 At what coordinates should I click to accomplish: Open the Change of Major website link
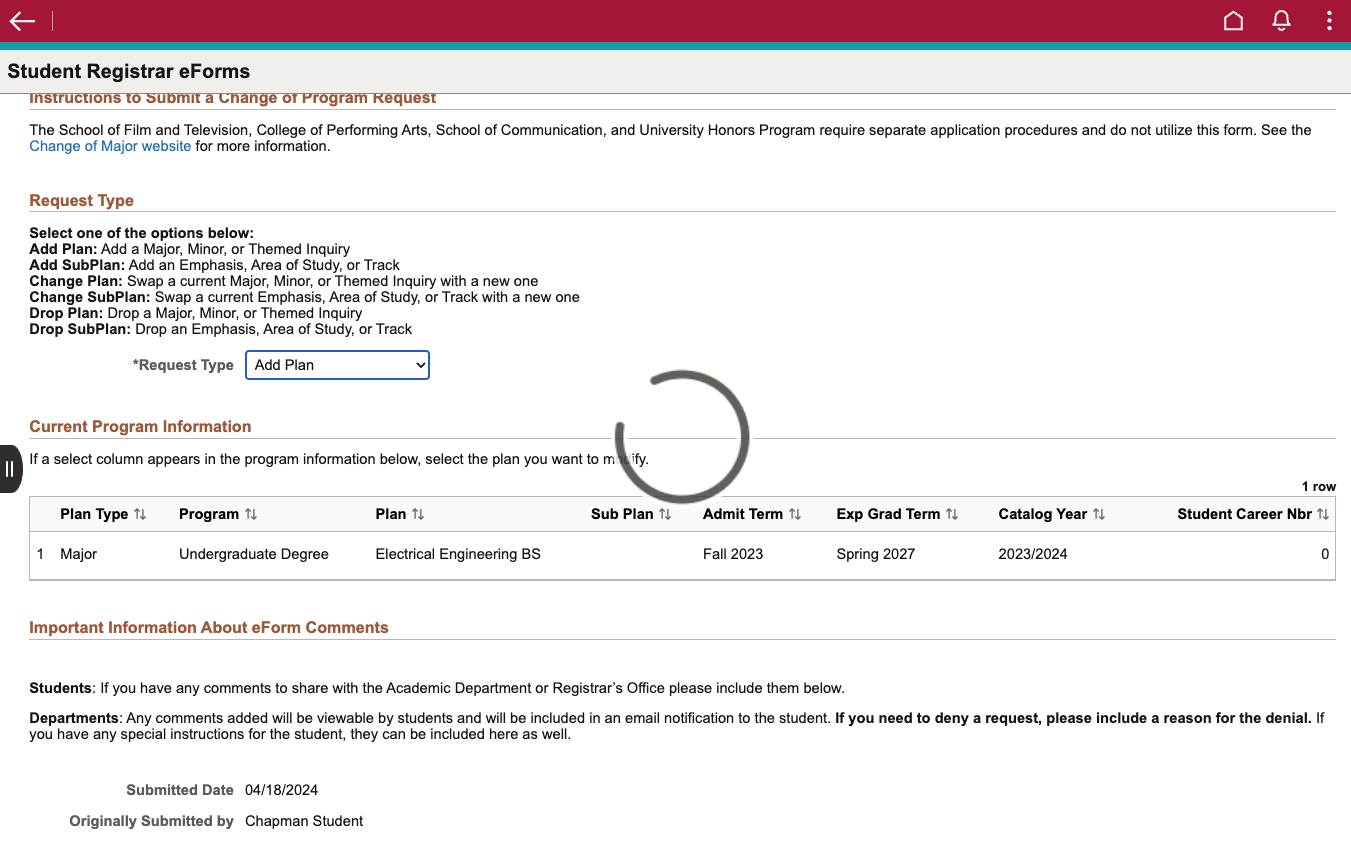pos(110,146)
